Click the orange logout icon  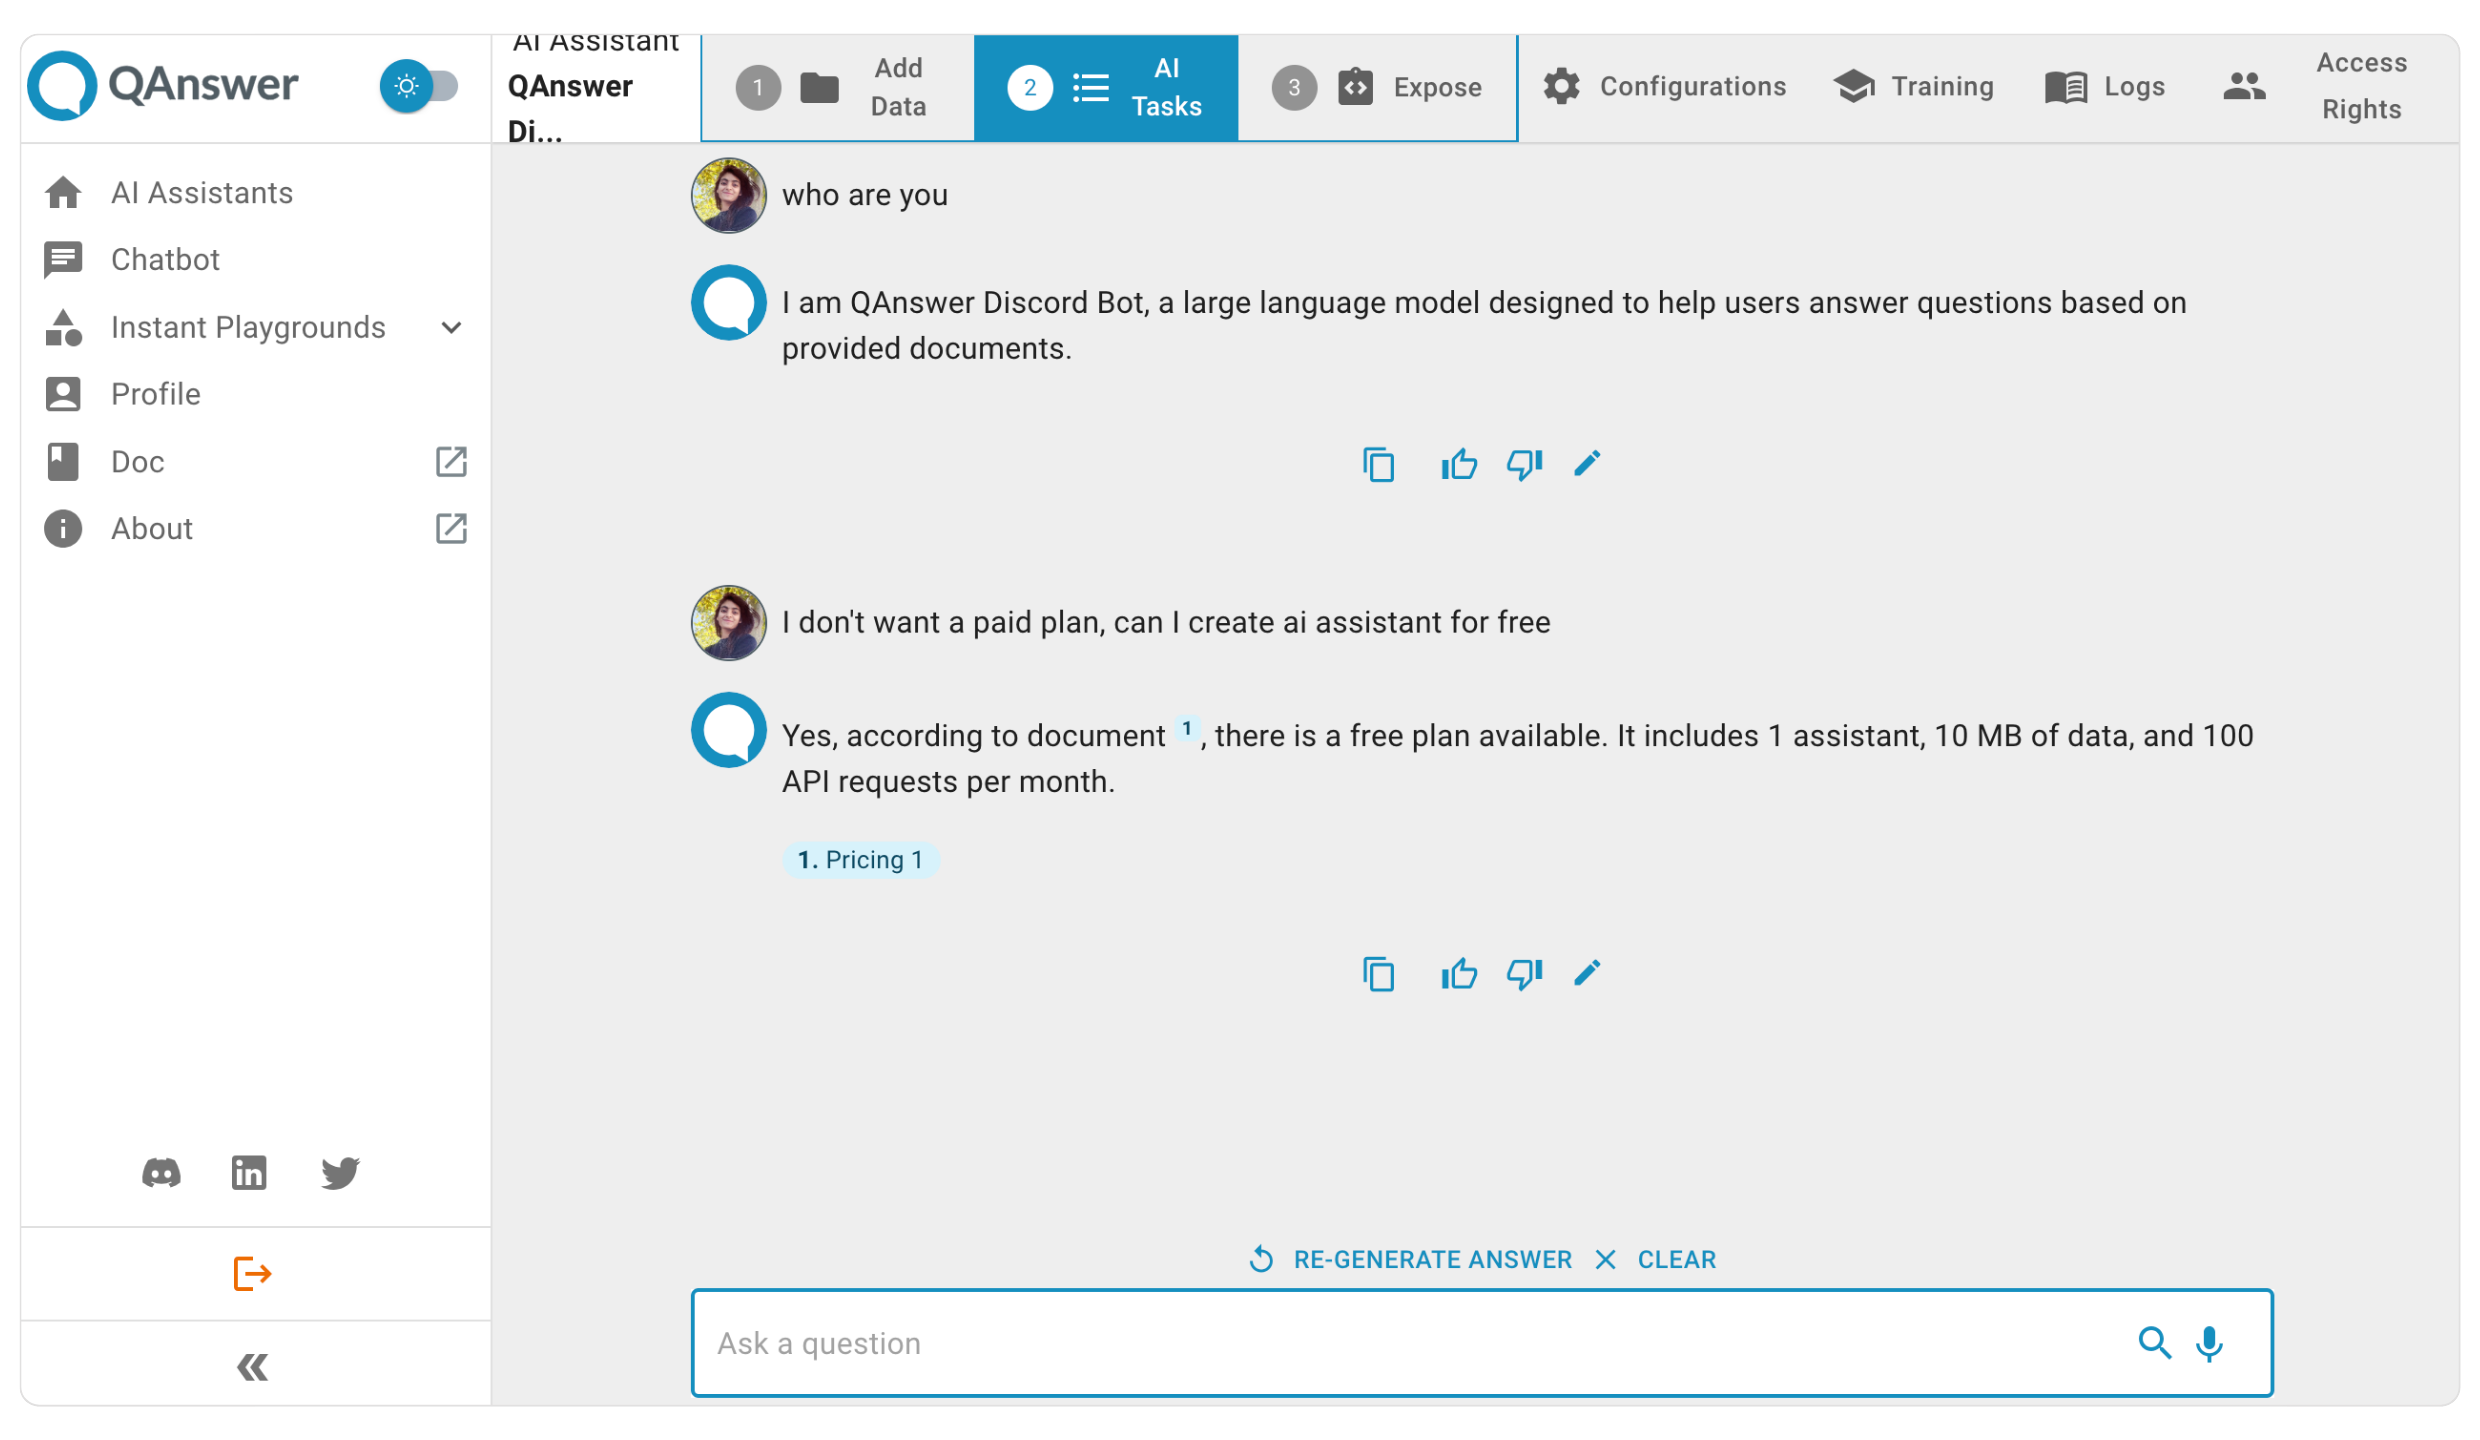tap(252, 1274)
